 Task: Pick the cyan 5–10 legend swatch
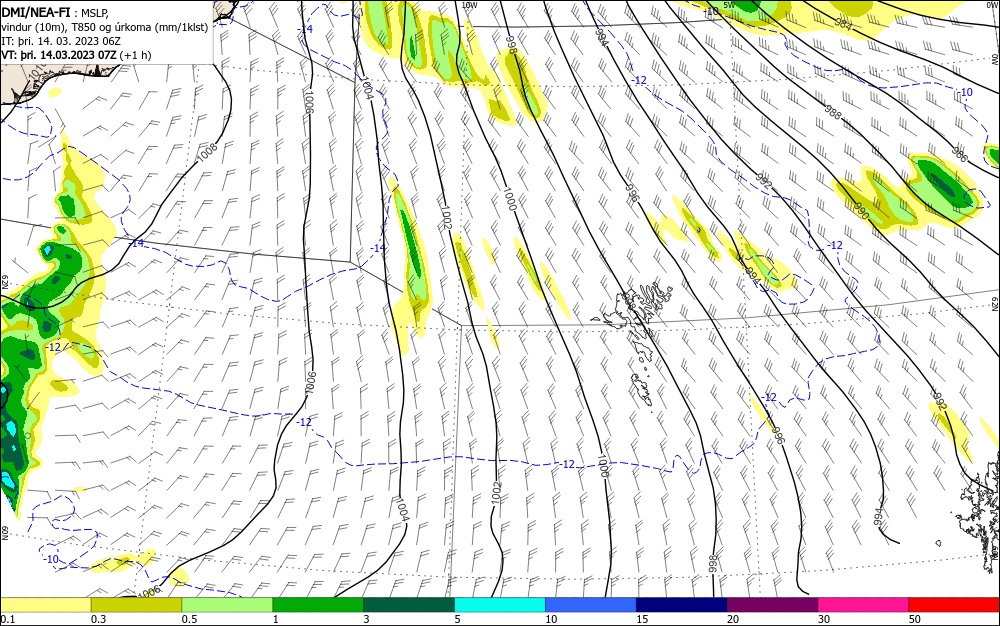pyautogui.click(x=500, y=605)
